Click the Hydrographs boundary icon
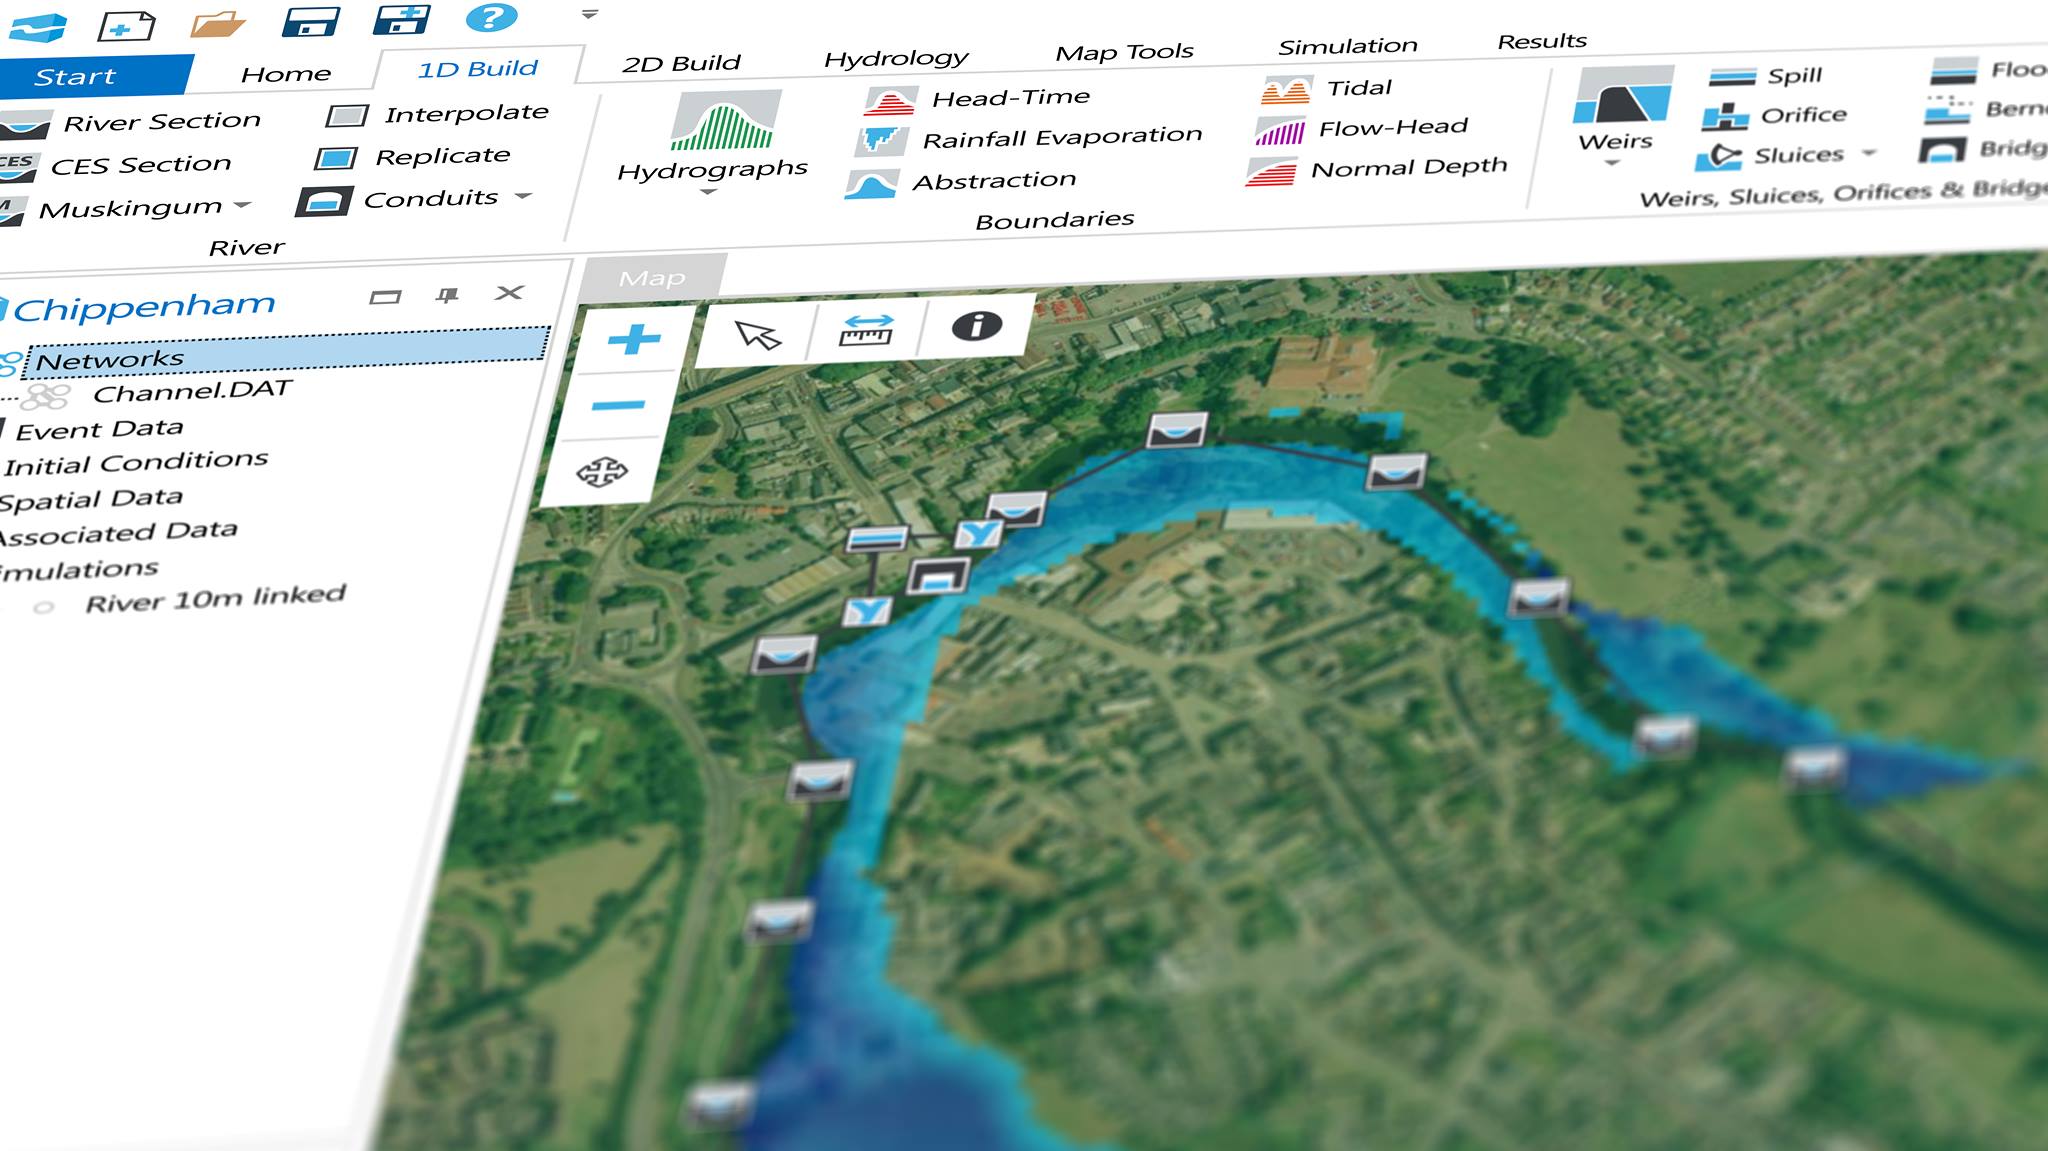This screenshot has height=1151, width=2048. [724, 120]
